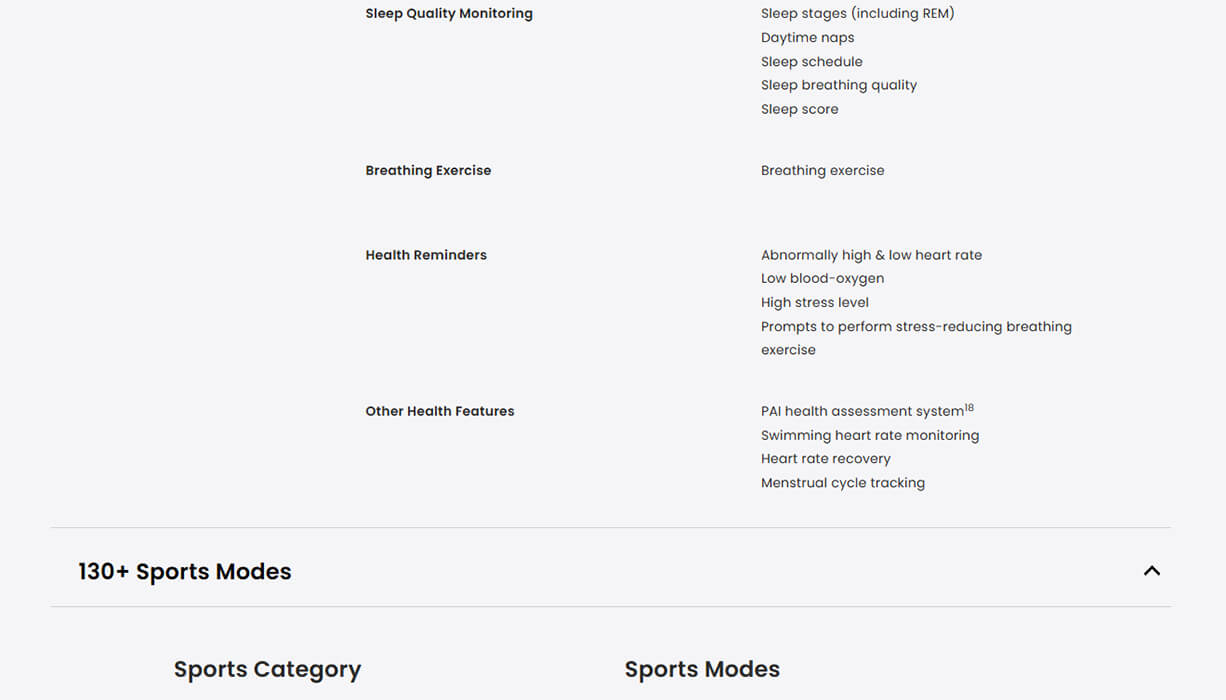Select the Health Reminders label
1226x700 pixels.
(x=426, y=255)
